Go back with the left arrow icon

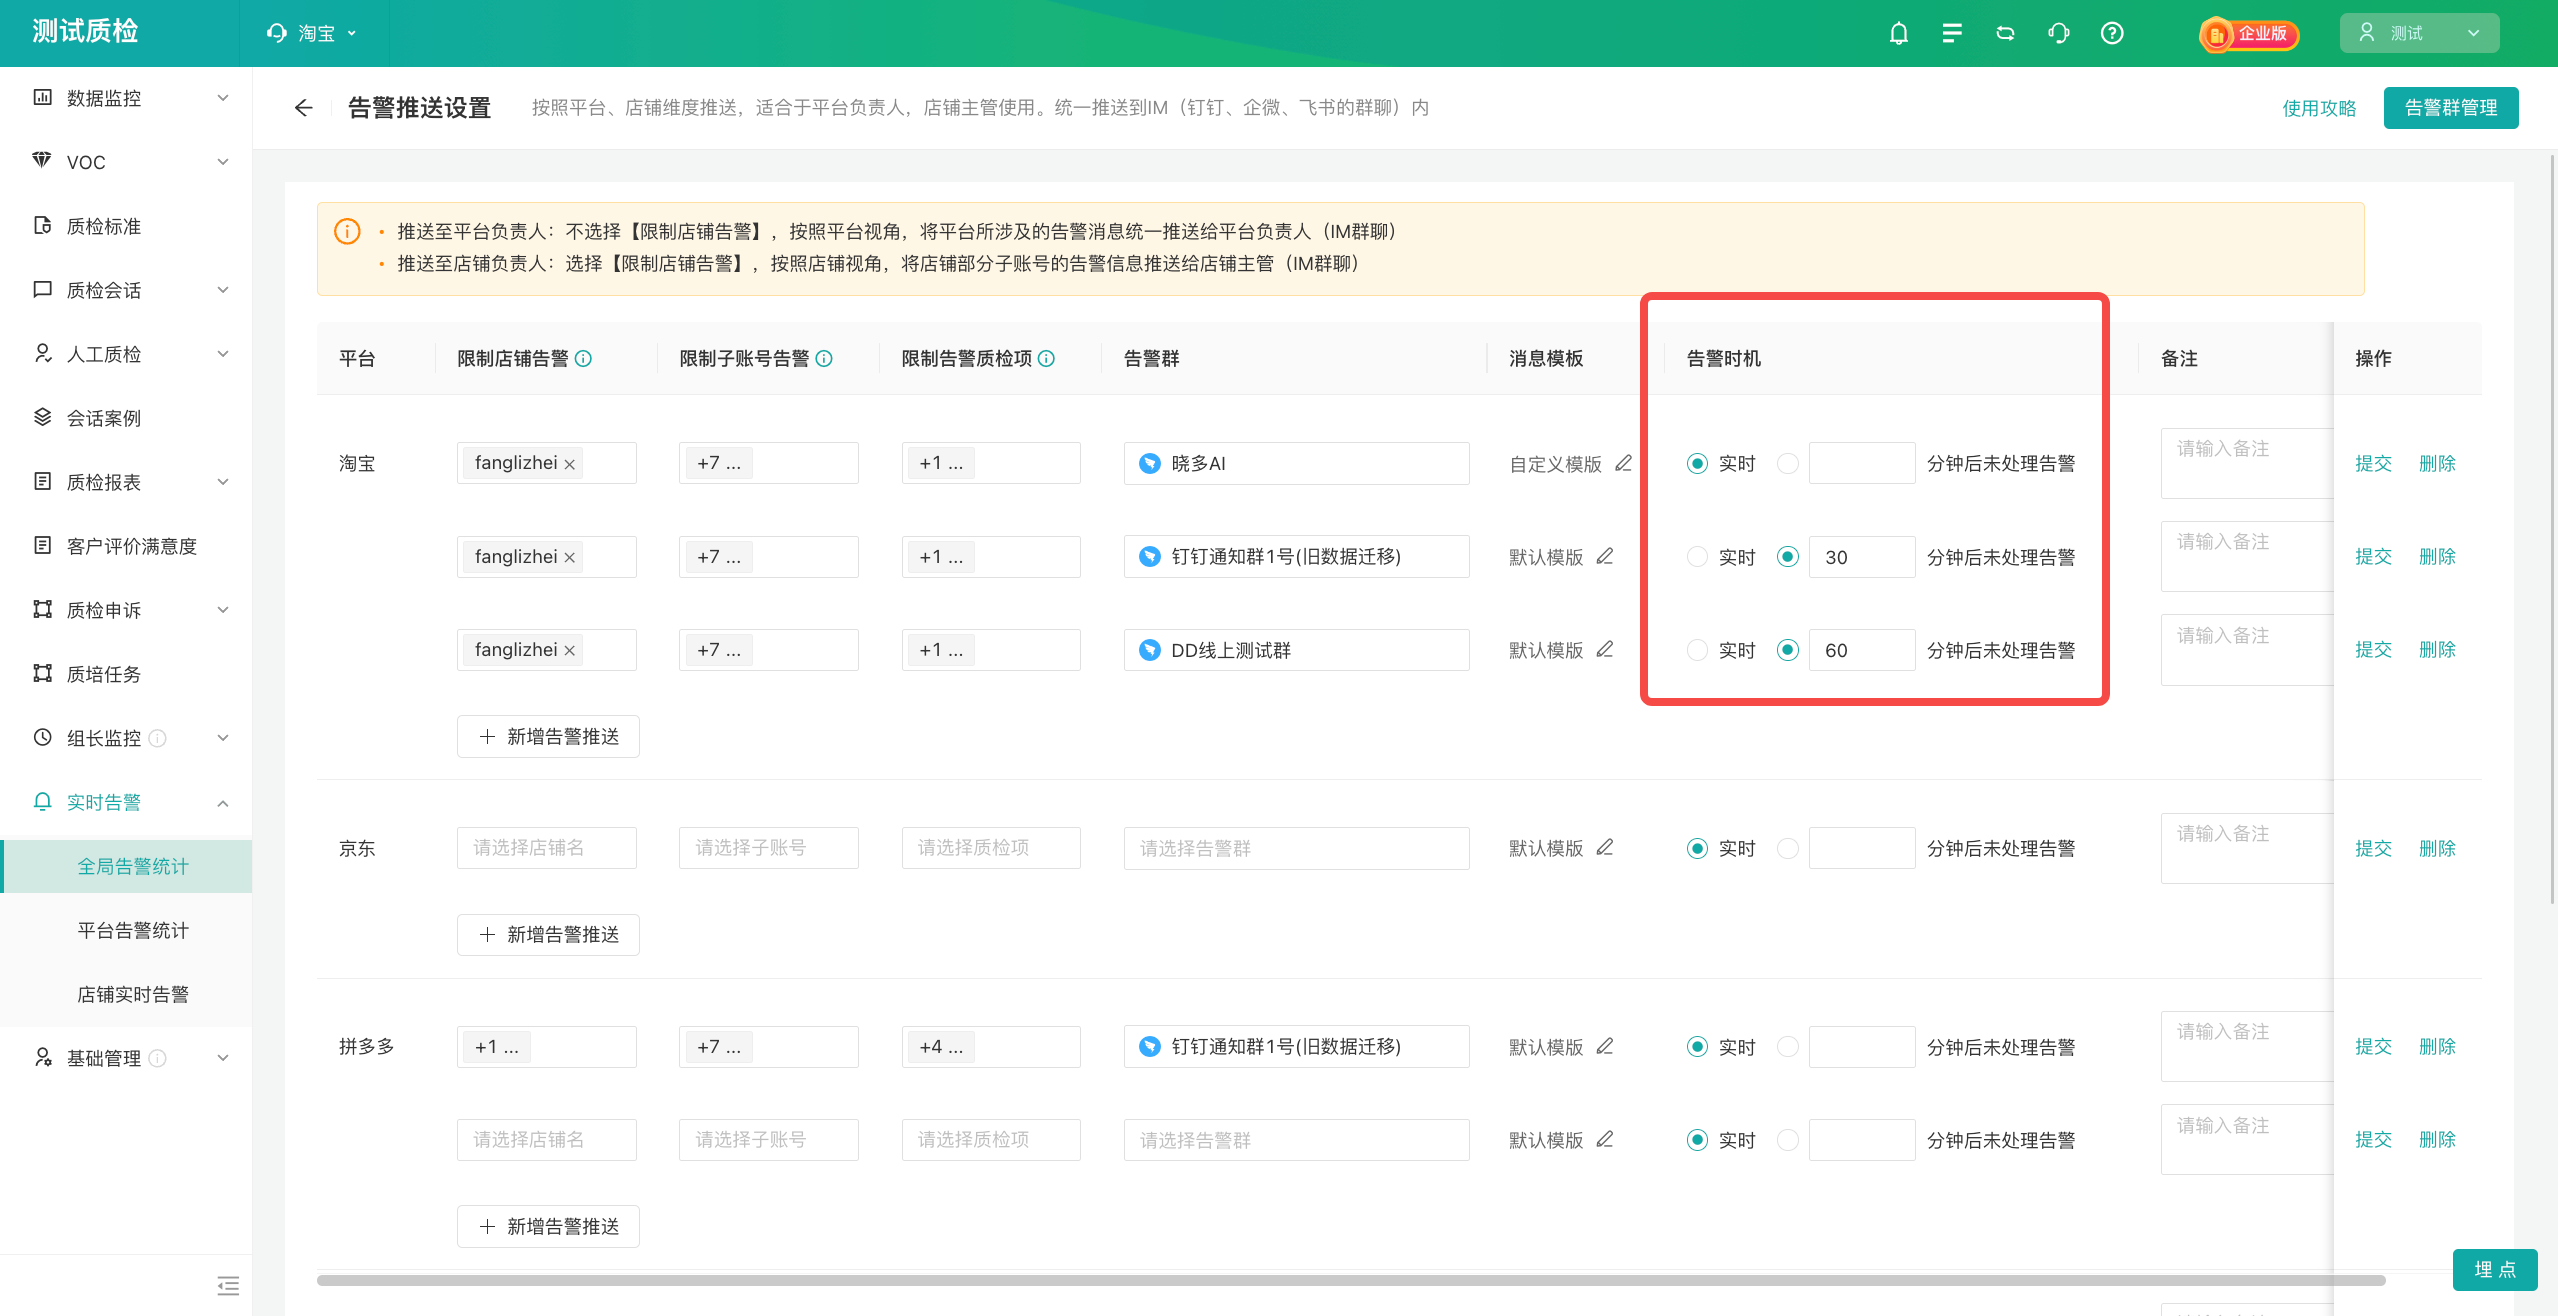coord(304,108)
